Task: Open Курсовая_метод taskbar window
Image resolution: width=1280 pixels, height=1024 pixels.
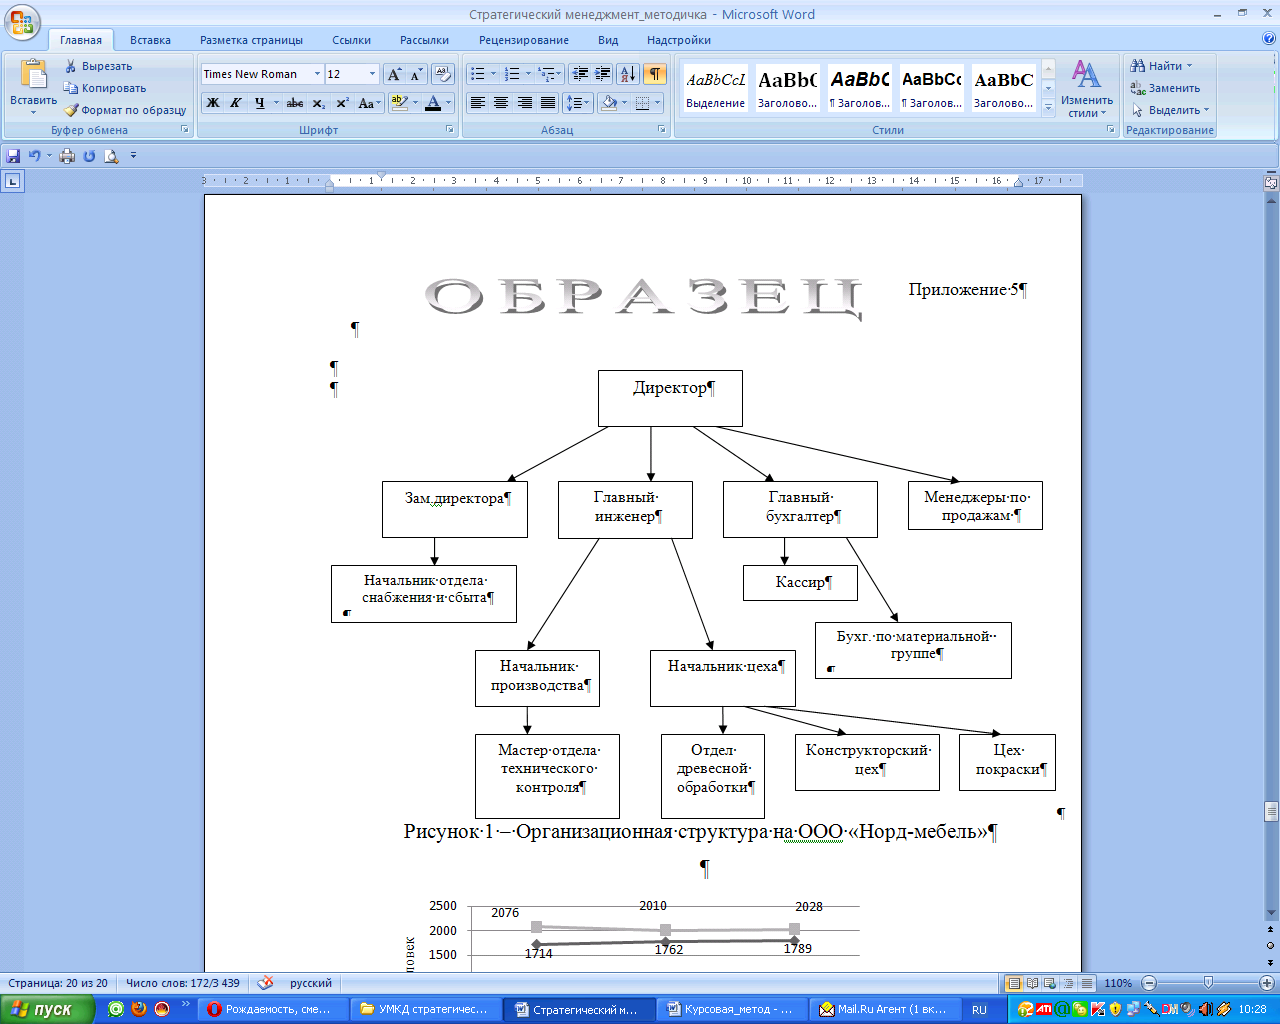Action: pos(733,1010)
